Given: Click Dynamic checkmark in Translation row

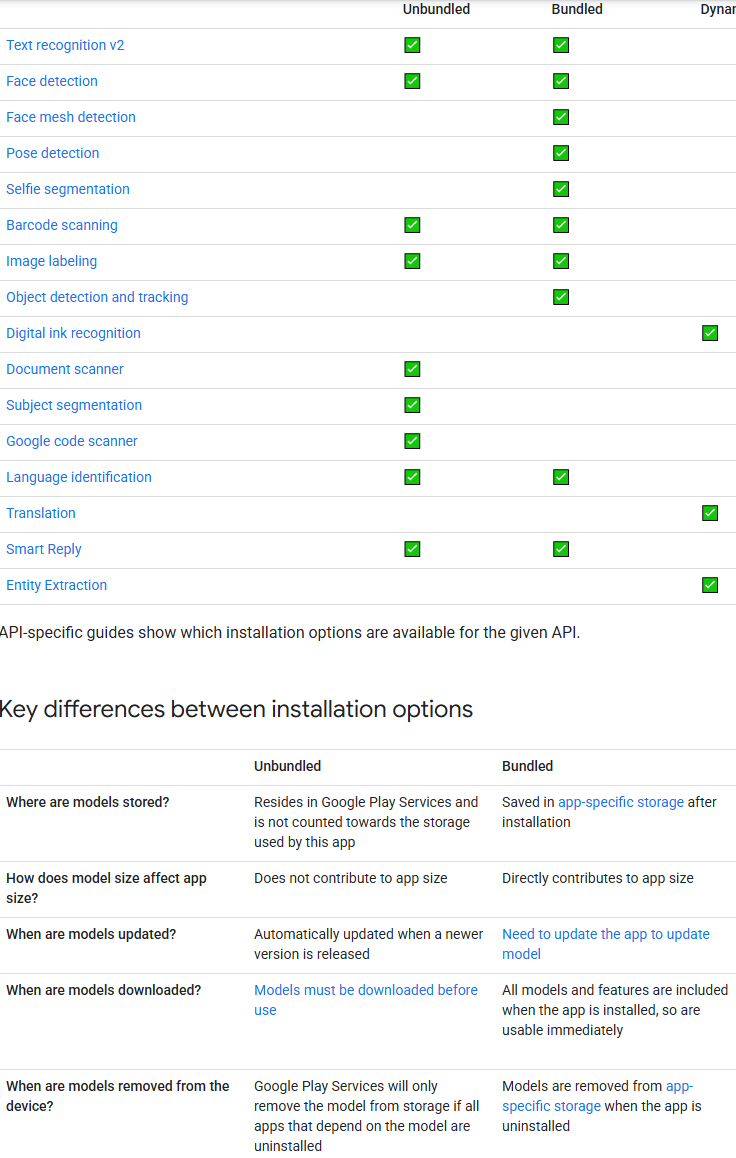Looking at the screenshot, I should (710, 513).
